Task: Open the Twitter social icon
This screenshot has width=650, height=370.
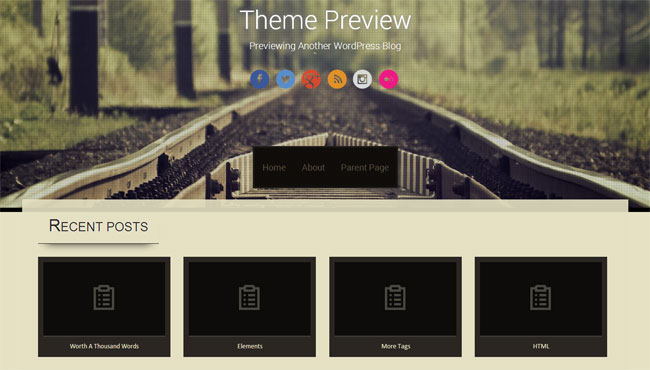Action: pyautogui.click(x=286, y=79)
